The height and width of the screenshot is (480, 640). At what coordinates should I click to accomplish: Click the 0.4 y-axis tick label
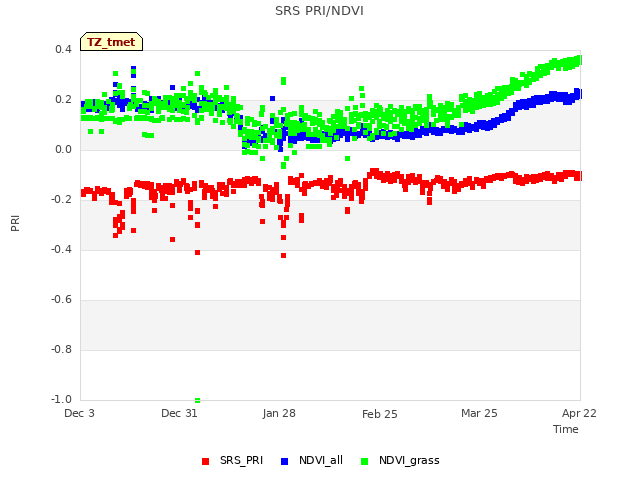click(x=63, y=49)
